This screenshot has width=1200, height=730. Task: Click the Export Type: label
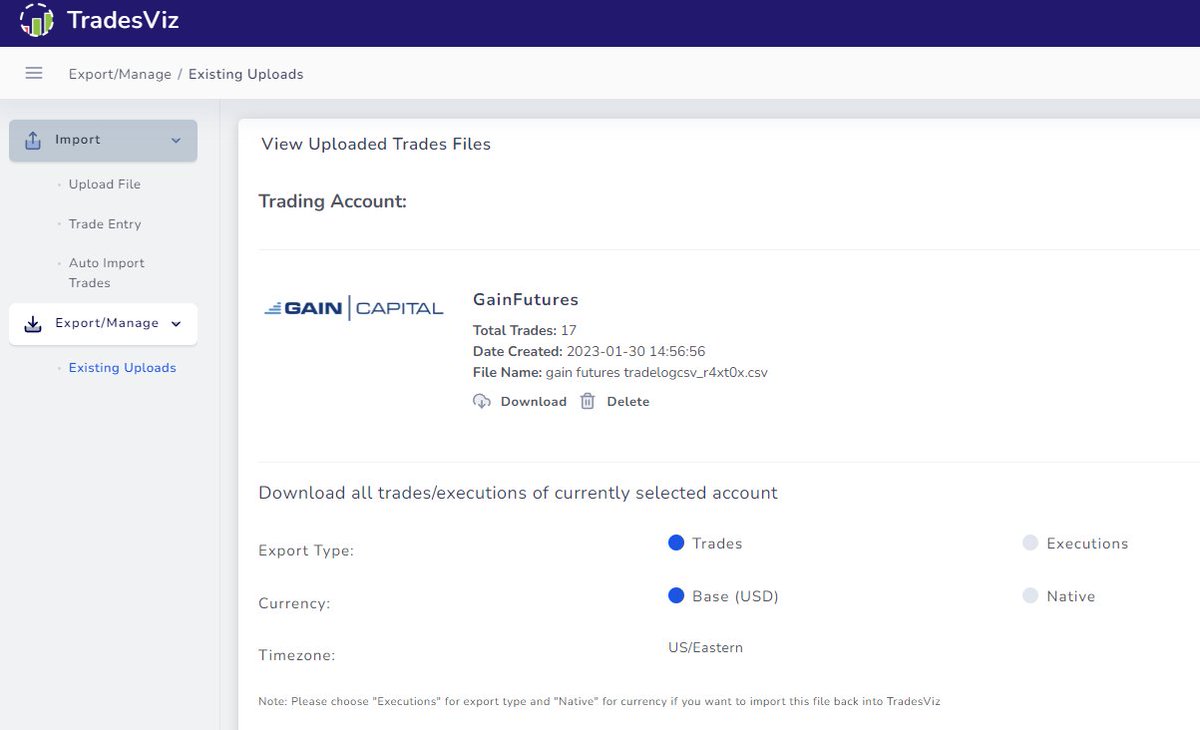(x=306, y=550)
